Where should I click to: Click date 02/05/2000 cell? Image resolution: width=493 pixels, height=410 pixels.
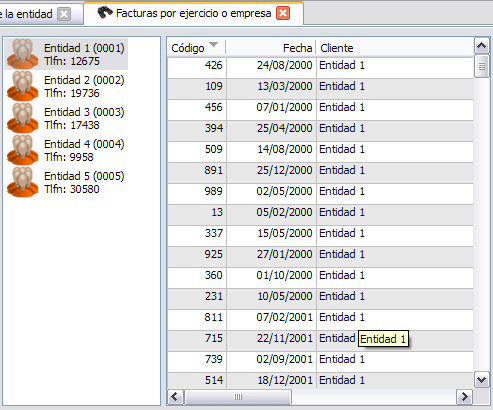(x=271, y=194)
